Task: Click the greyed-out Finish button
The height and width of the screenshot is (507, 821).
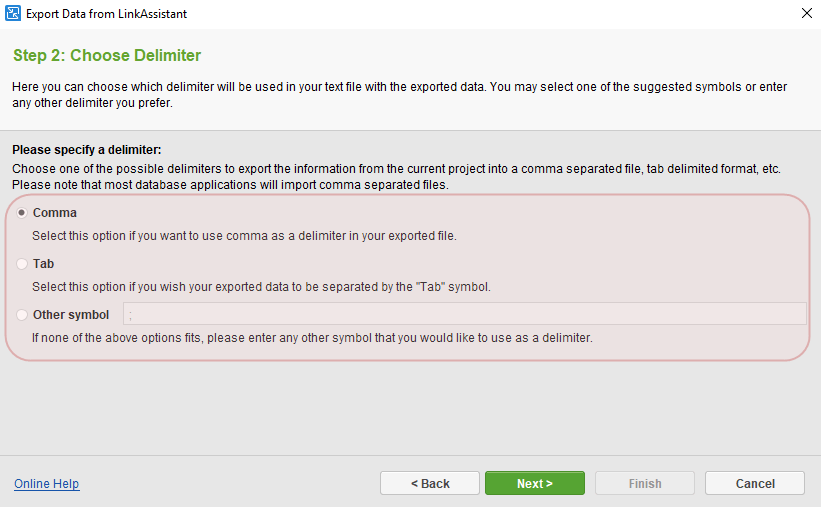Action: 645,484
